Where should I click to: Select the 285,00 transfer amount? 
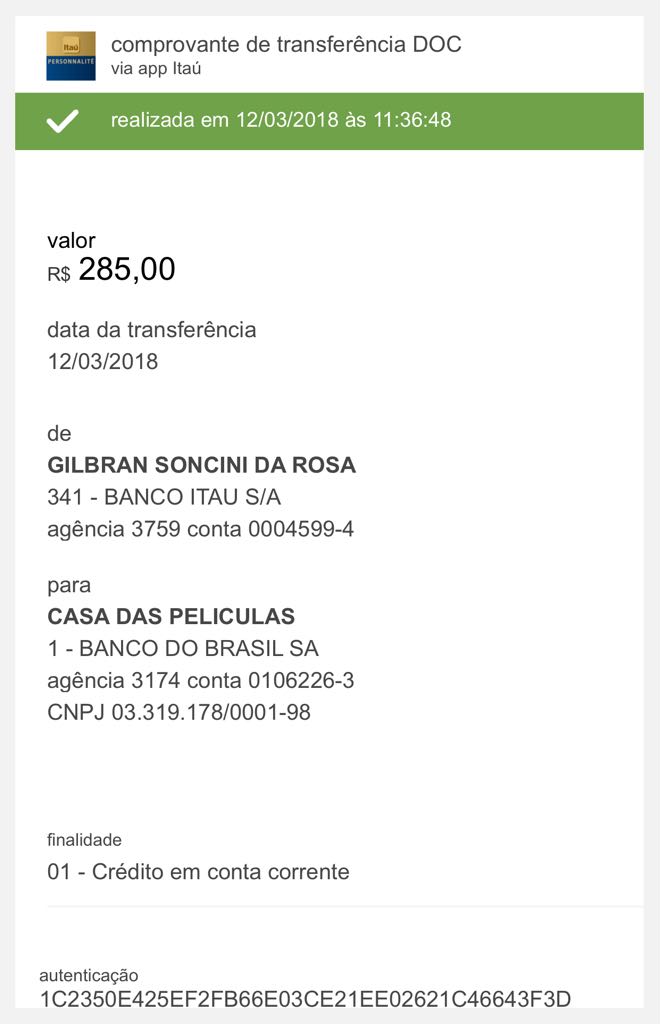point(126,269)
